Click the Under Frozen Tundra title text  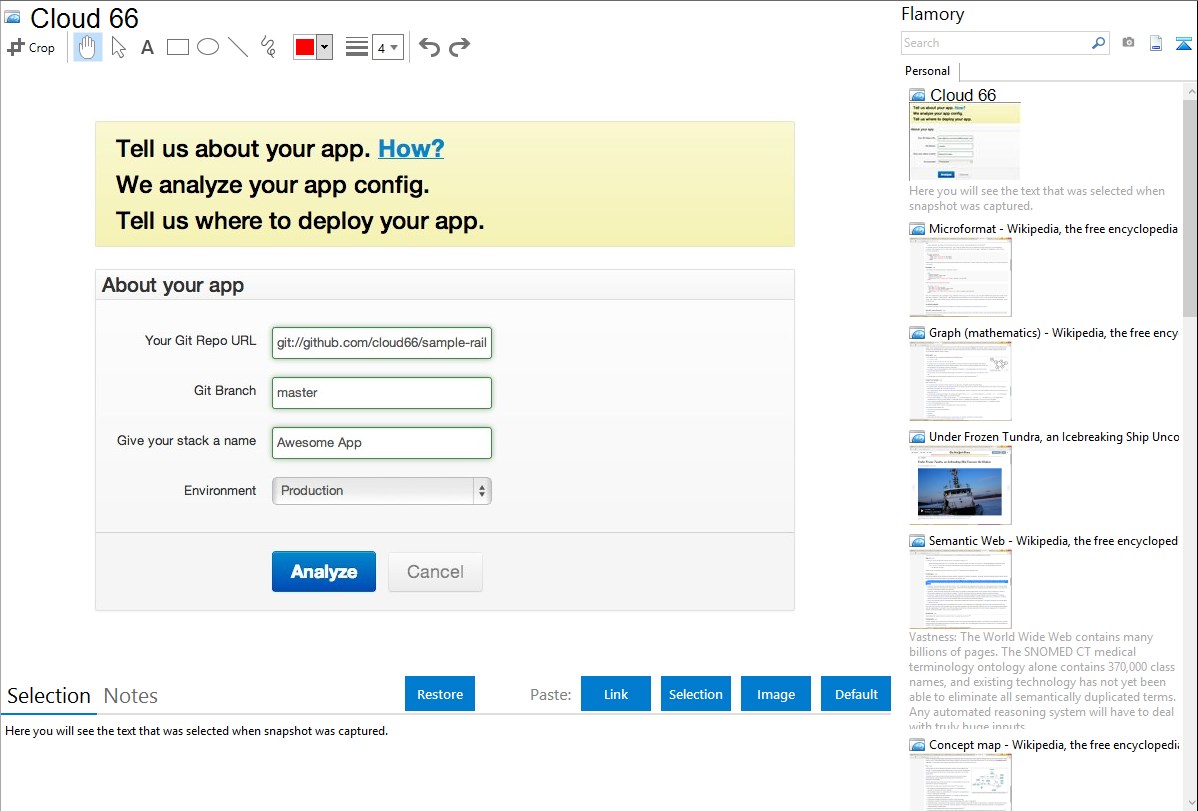point(1054,436)
